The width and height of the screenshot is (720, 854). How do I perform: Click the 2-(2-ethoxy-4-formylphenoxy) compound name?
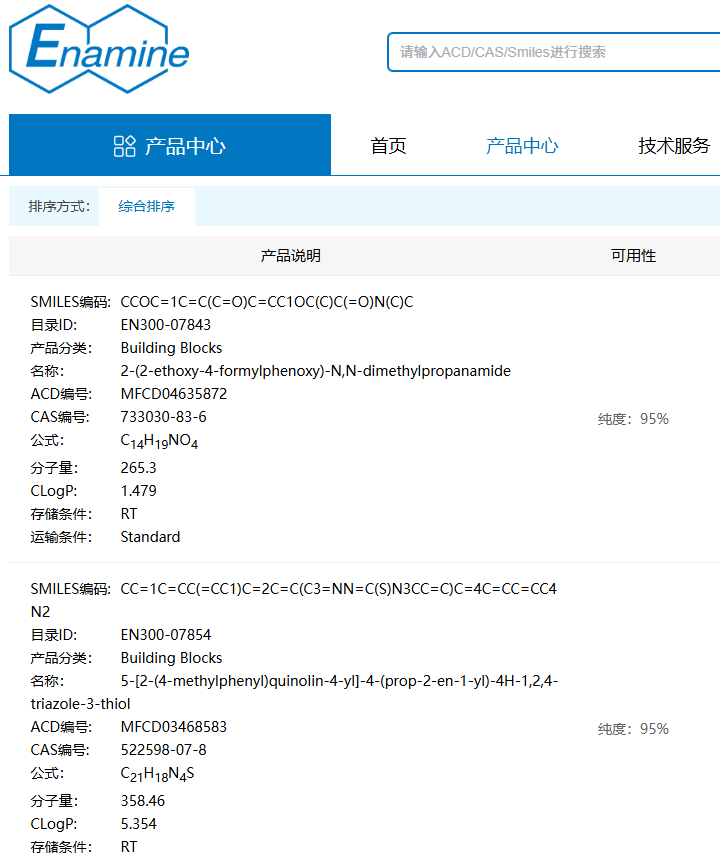315,371
